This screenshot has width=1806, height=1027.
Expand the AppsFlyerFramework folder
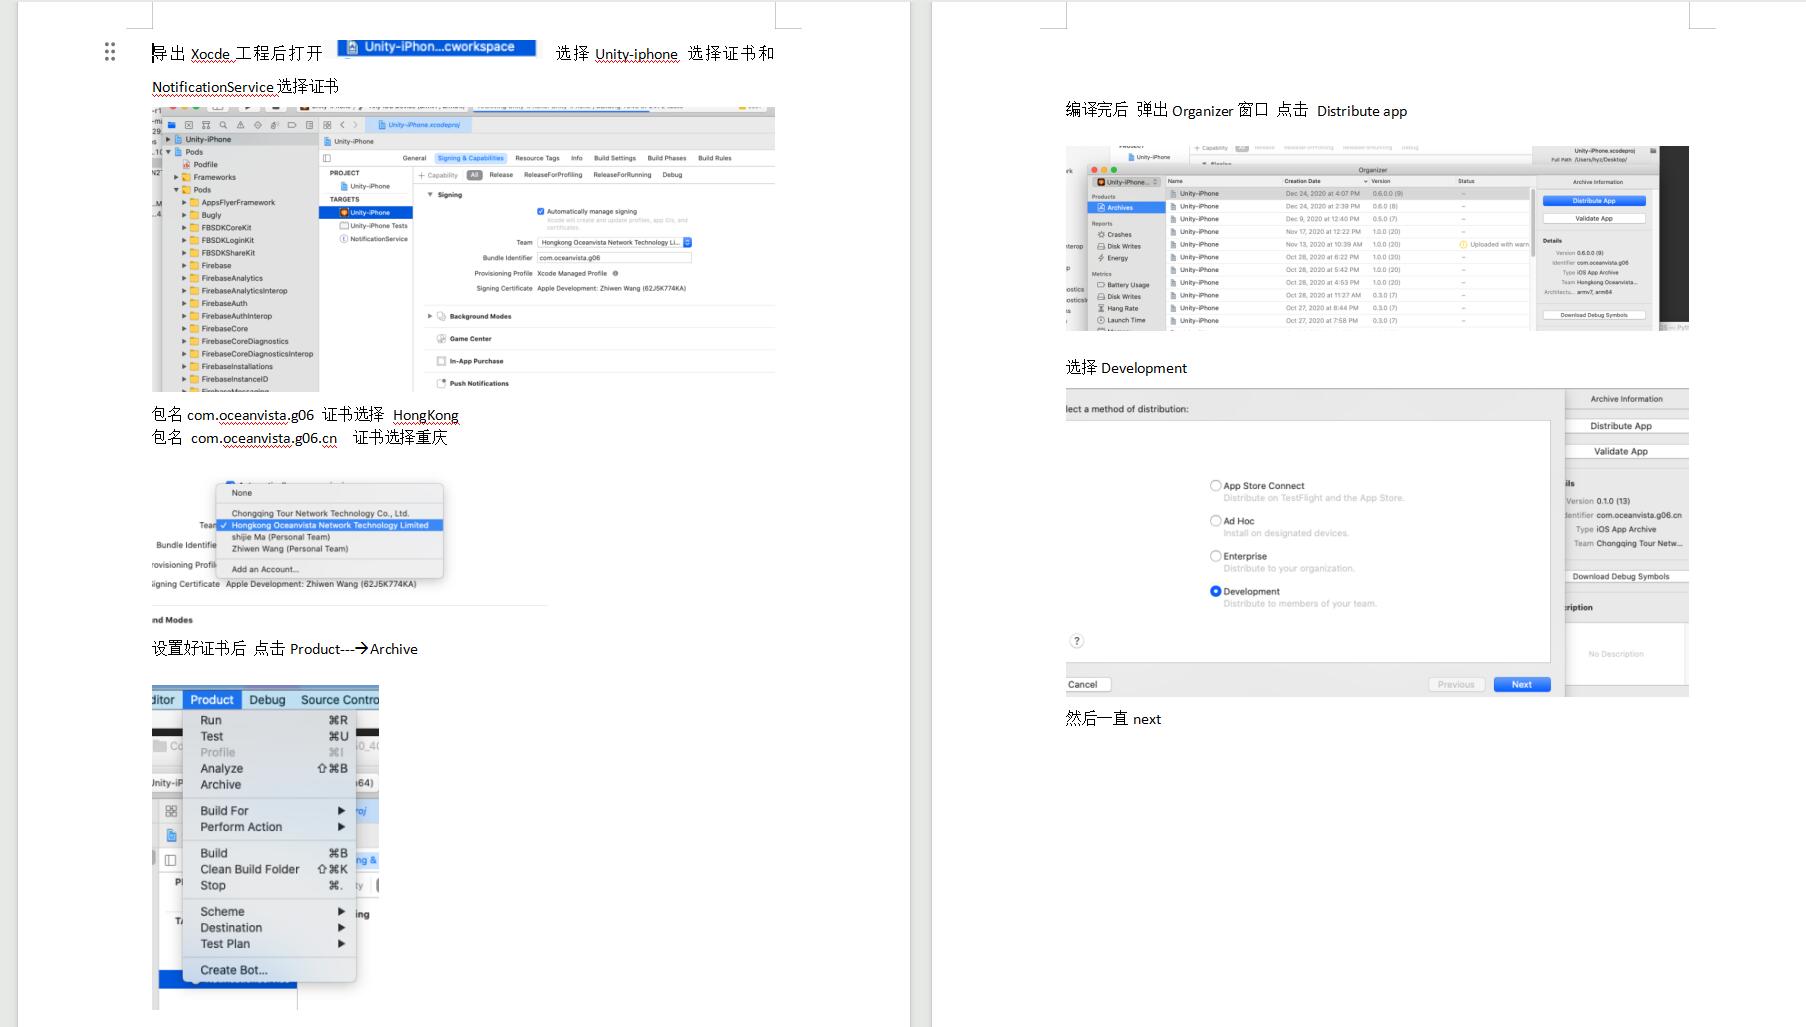click(184, 202)
